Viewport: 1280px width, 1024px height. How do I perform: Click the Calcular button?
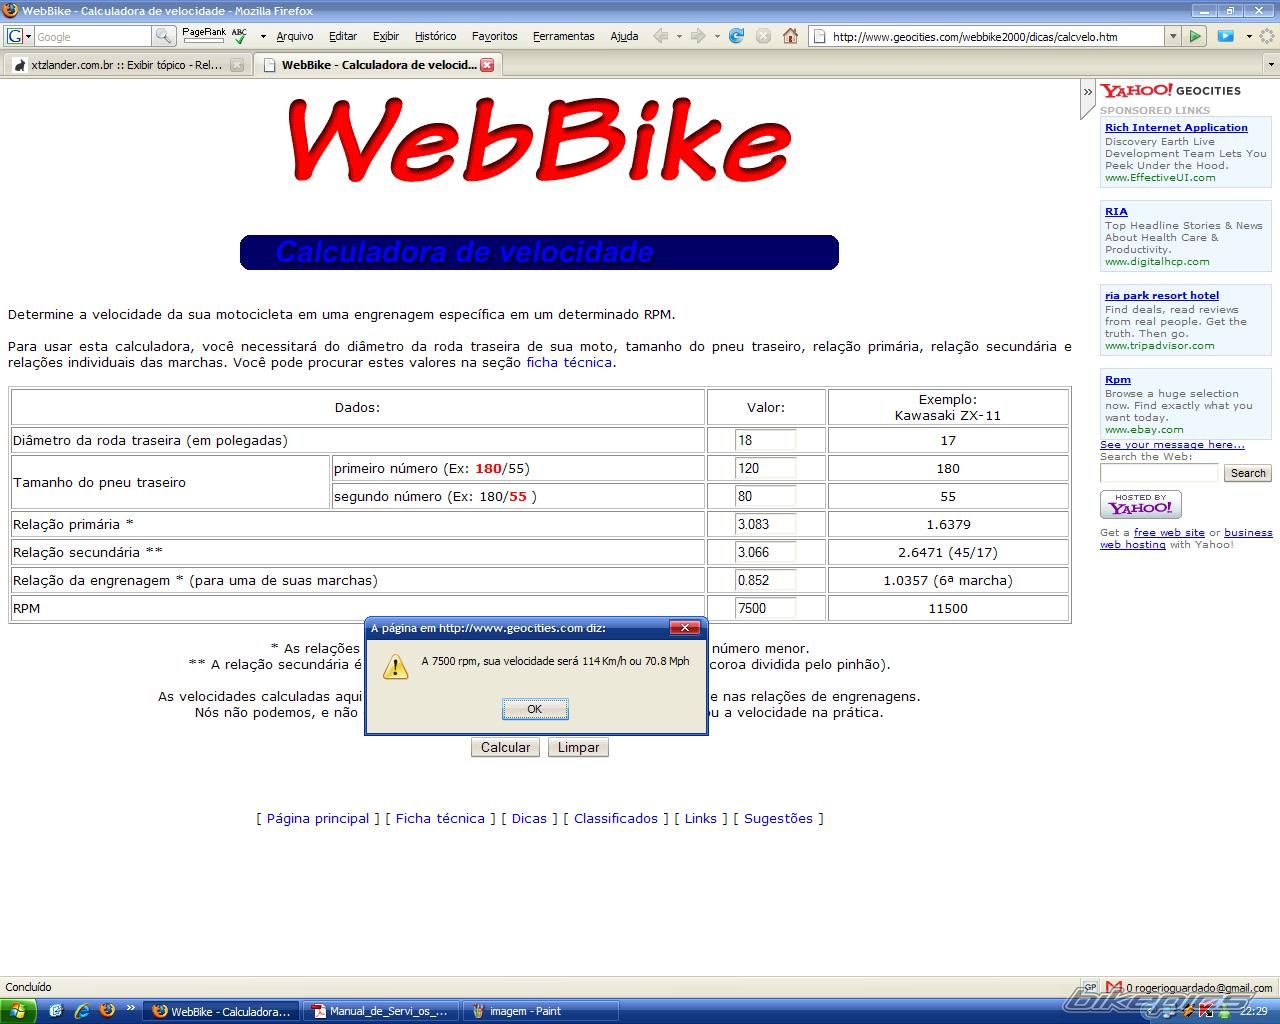point(505,747)
